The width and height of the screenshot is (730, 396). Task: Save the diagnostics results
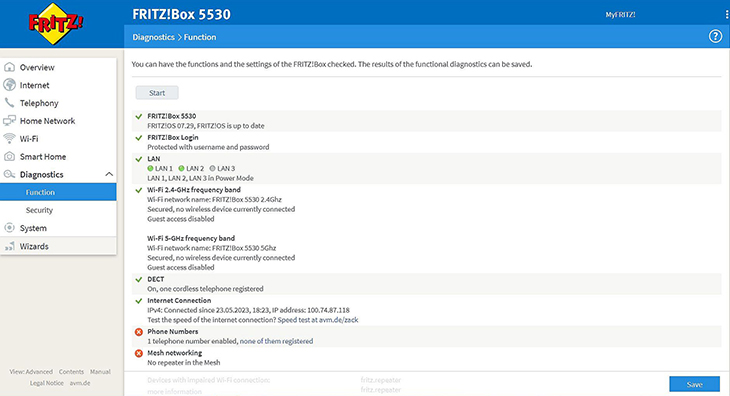pos(694,384)
